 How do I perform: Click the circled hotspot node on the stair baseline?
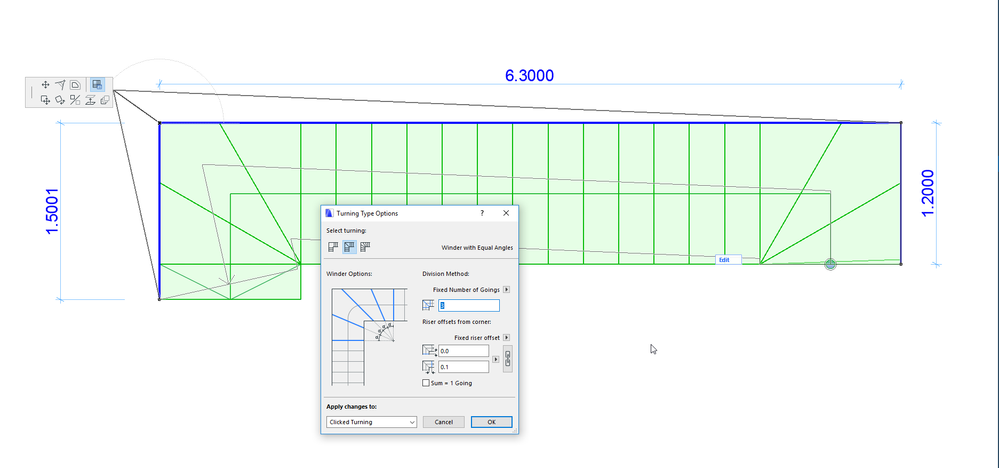(830, 264)
